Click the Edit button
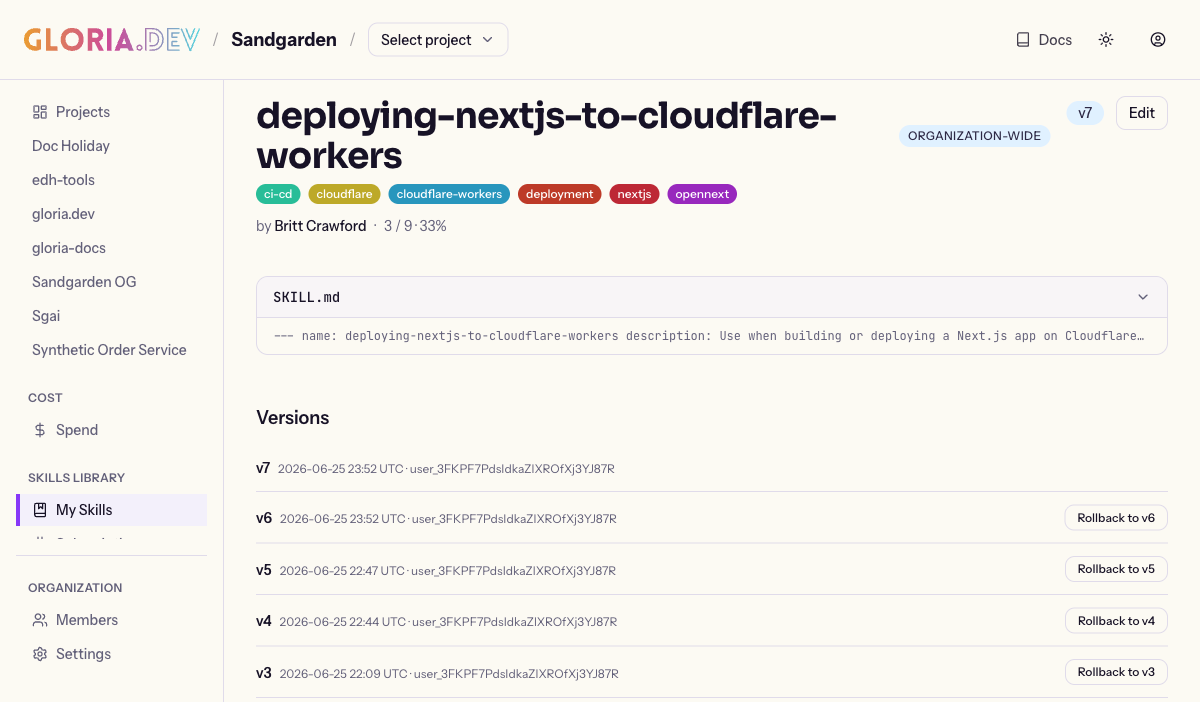 (1142, 113)
